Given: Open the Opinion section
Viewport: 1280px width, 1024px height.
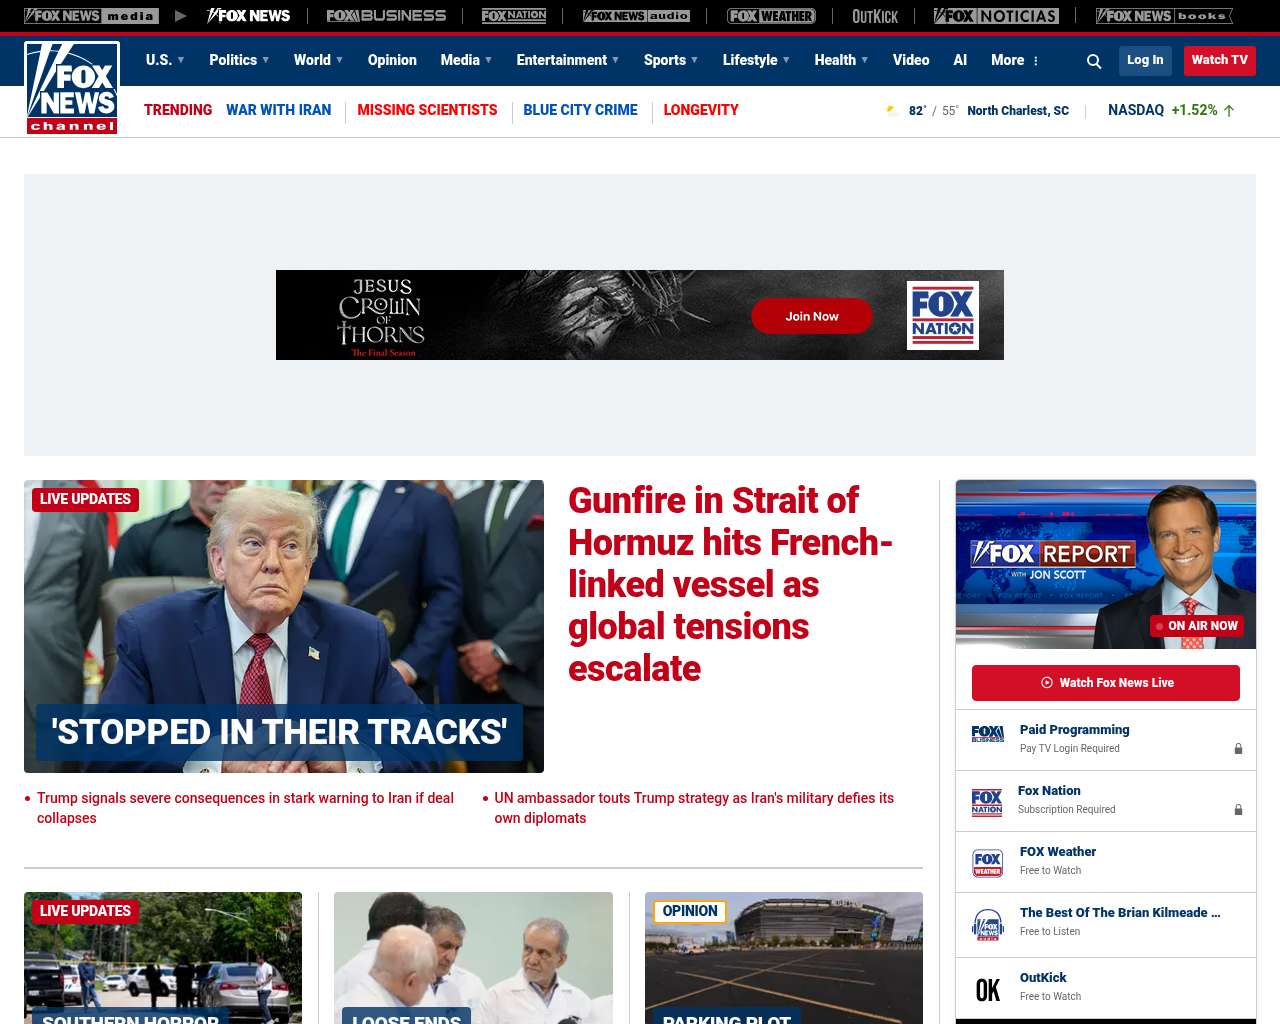Looking at the screenshot, I should pyautogui.click(x=392, y=60).
